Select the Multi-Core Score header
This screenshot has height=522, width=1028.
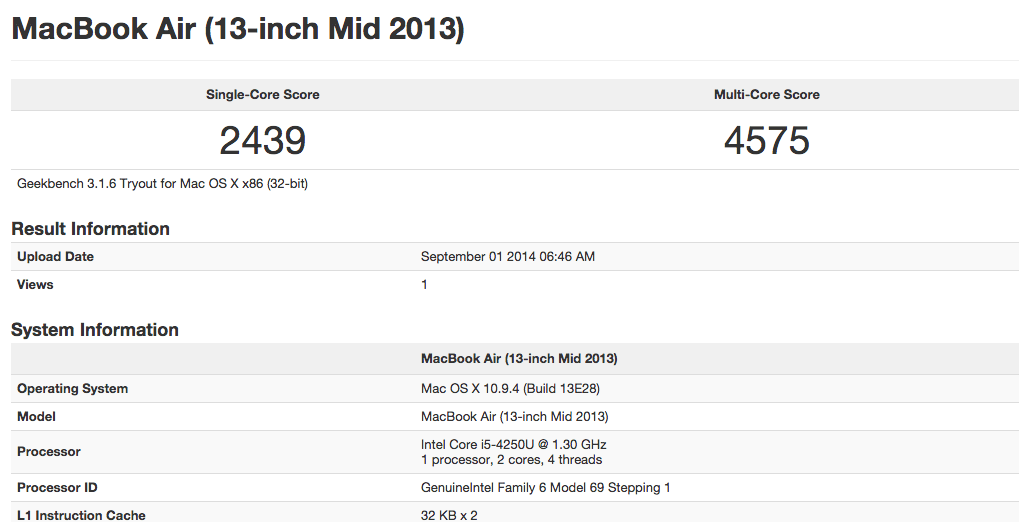[x=766, y=94]
